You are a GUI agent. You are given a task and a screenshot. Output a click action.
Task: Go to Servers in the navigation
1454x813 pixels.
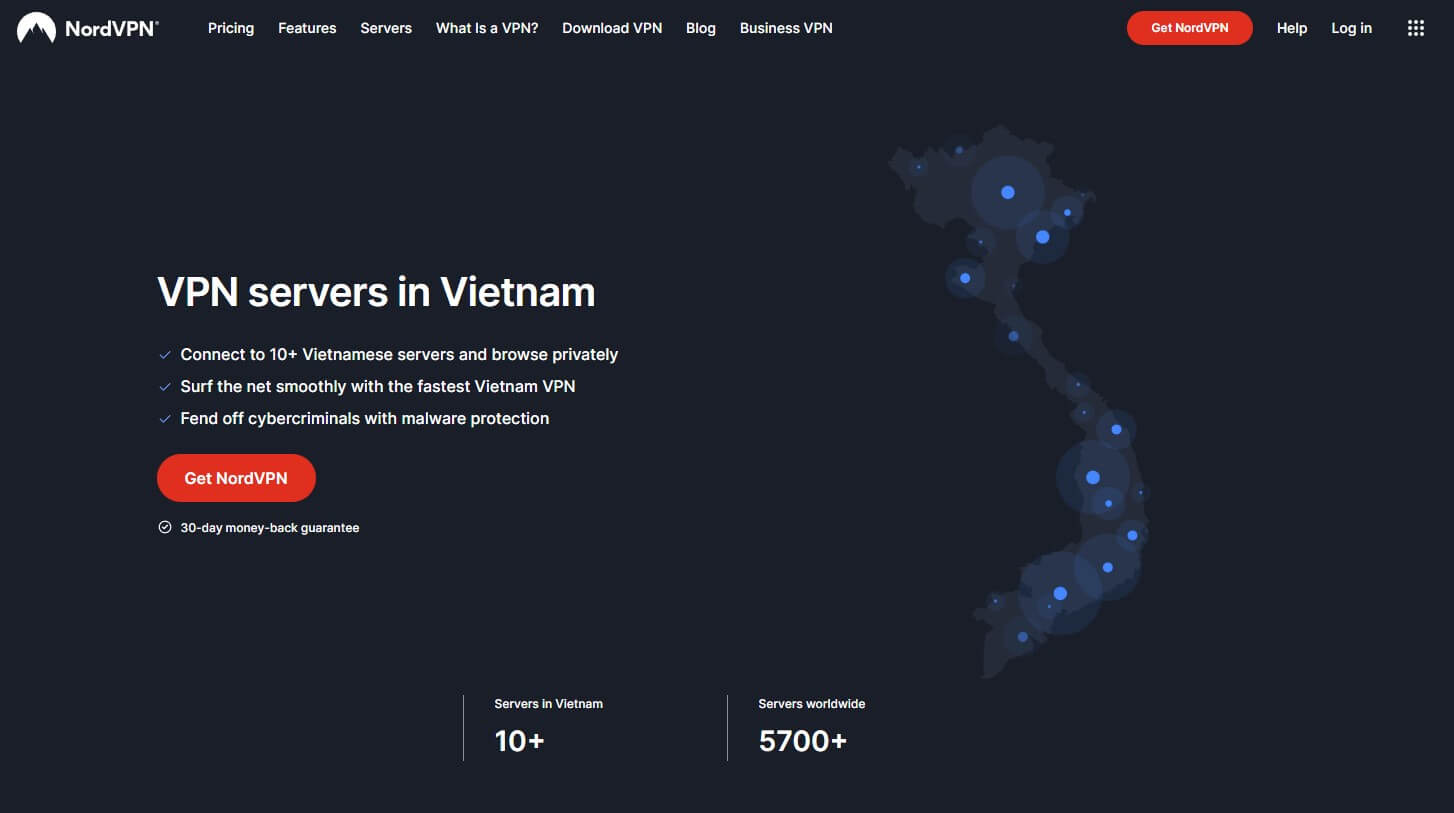[386, 28]
